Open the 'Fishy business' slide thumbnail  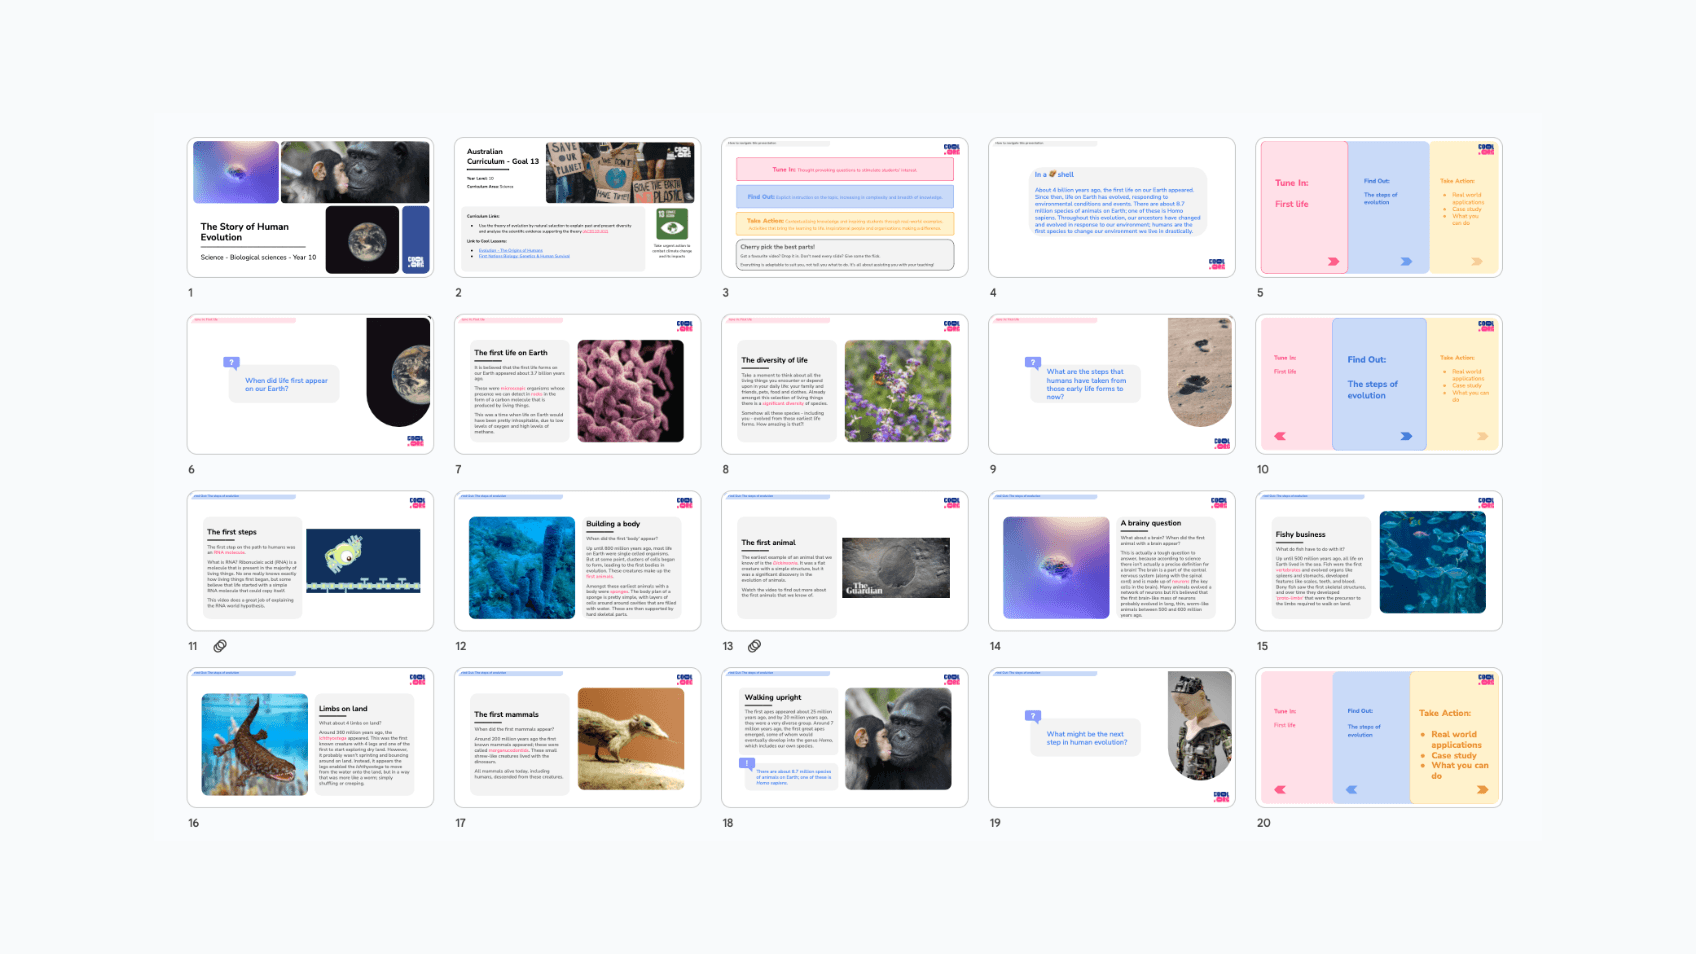[1378, 561]
